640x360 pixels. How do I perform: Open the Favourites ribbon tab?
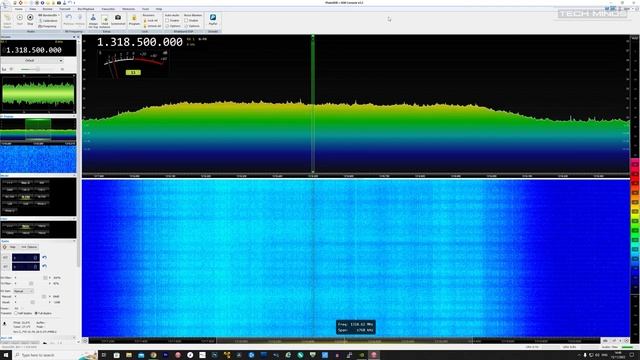[x=108, y=9]
